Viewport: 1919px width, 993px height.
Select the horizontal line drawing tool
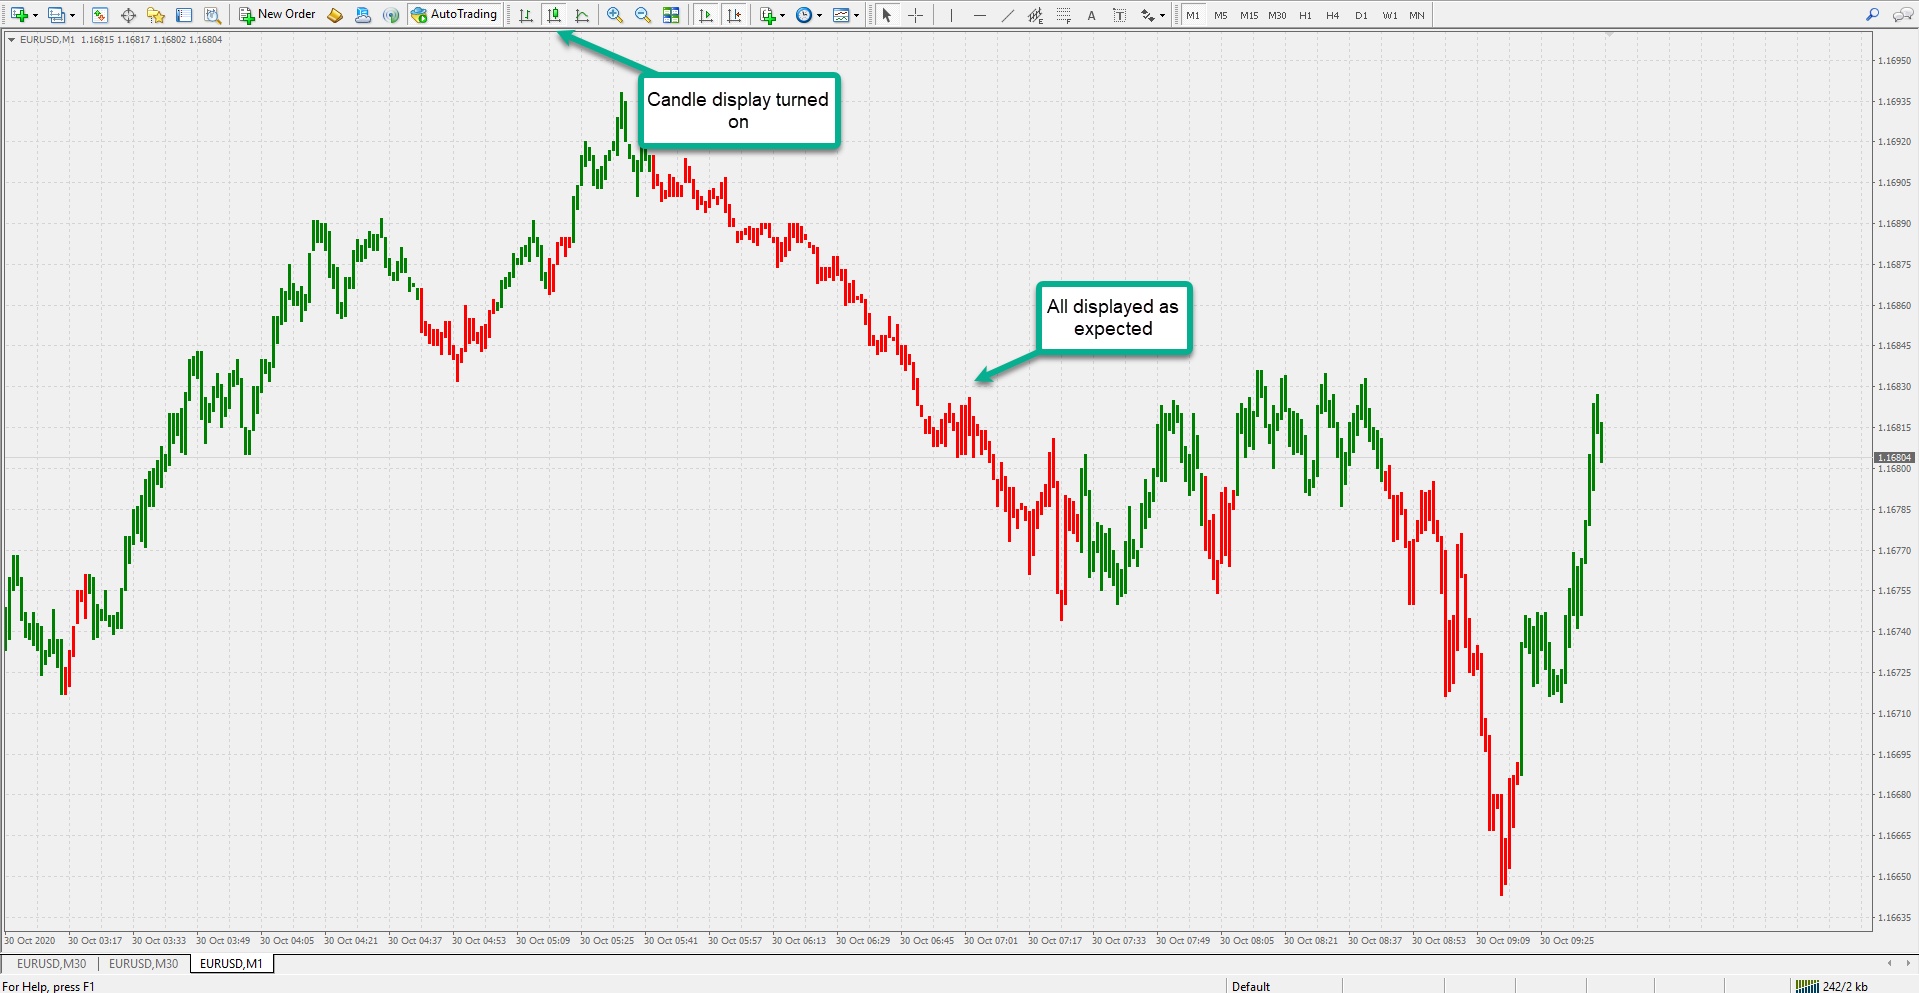[x=979, y=14]
